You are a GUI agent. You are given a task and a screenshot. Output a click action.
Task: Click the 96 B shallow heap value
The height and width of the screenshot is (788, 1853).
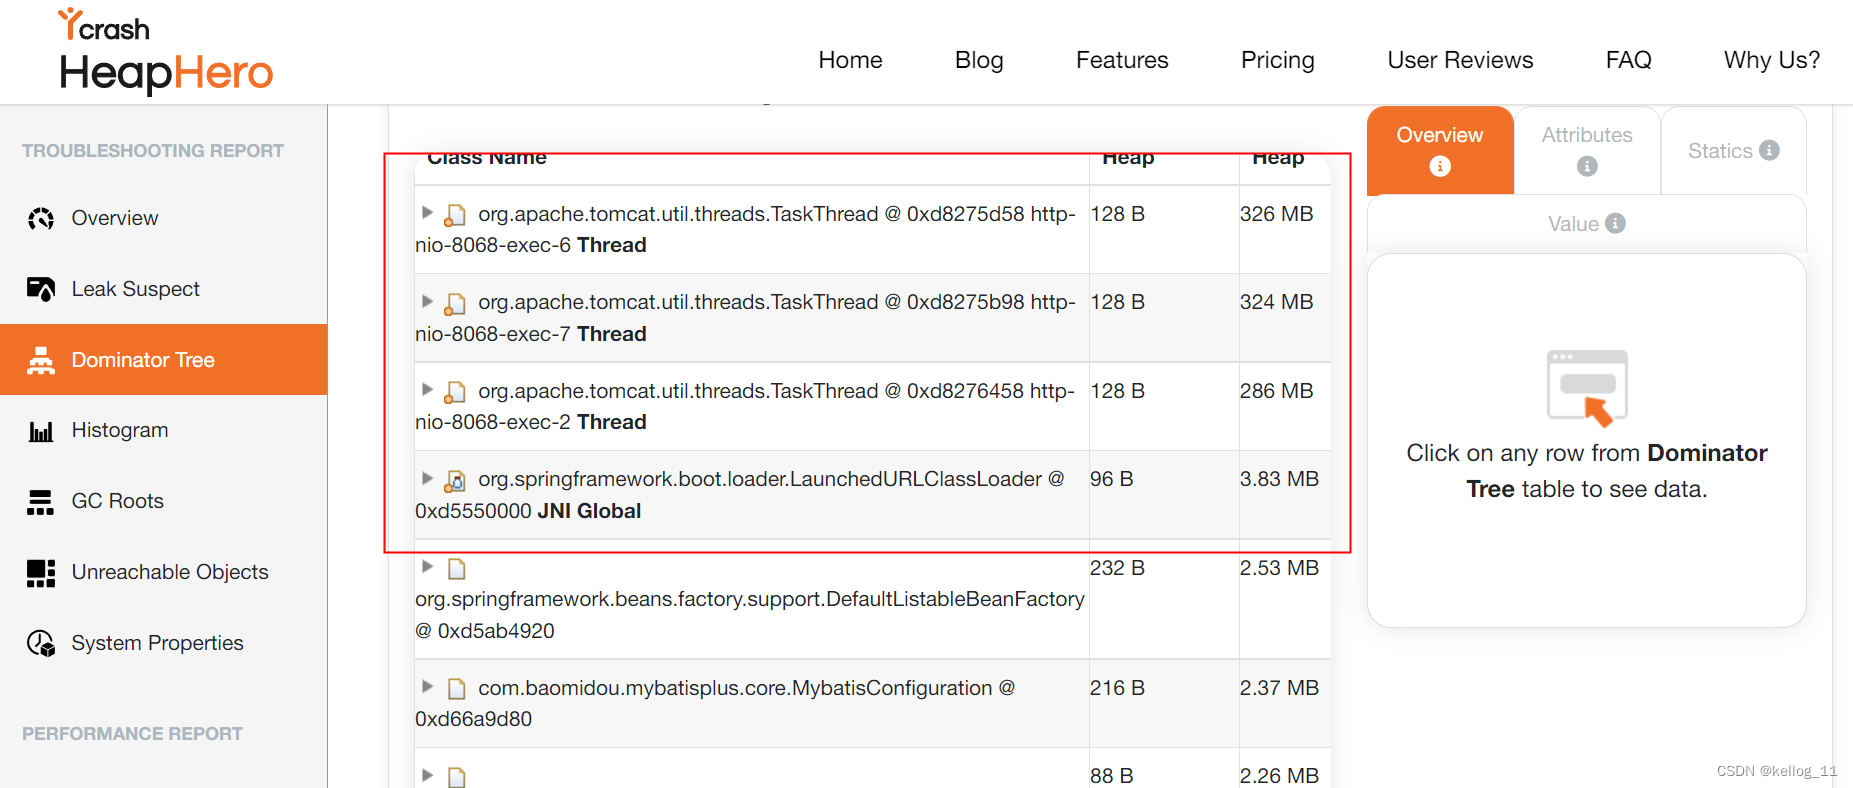tap(1111, 479)
